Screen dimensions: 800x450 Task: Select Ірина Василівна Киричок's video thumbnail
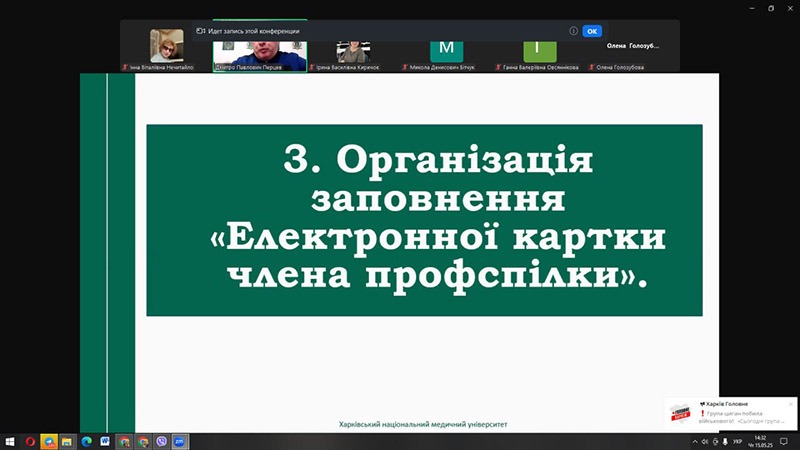click(x=353, y=49)
